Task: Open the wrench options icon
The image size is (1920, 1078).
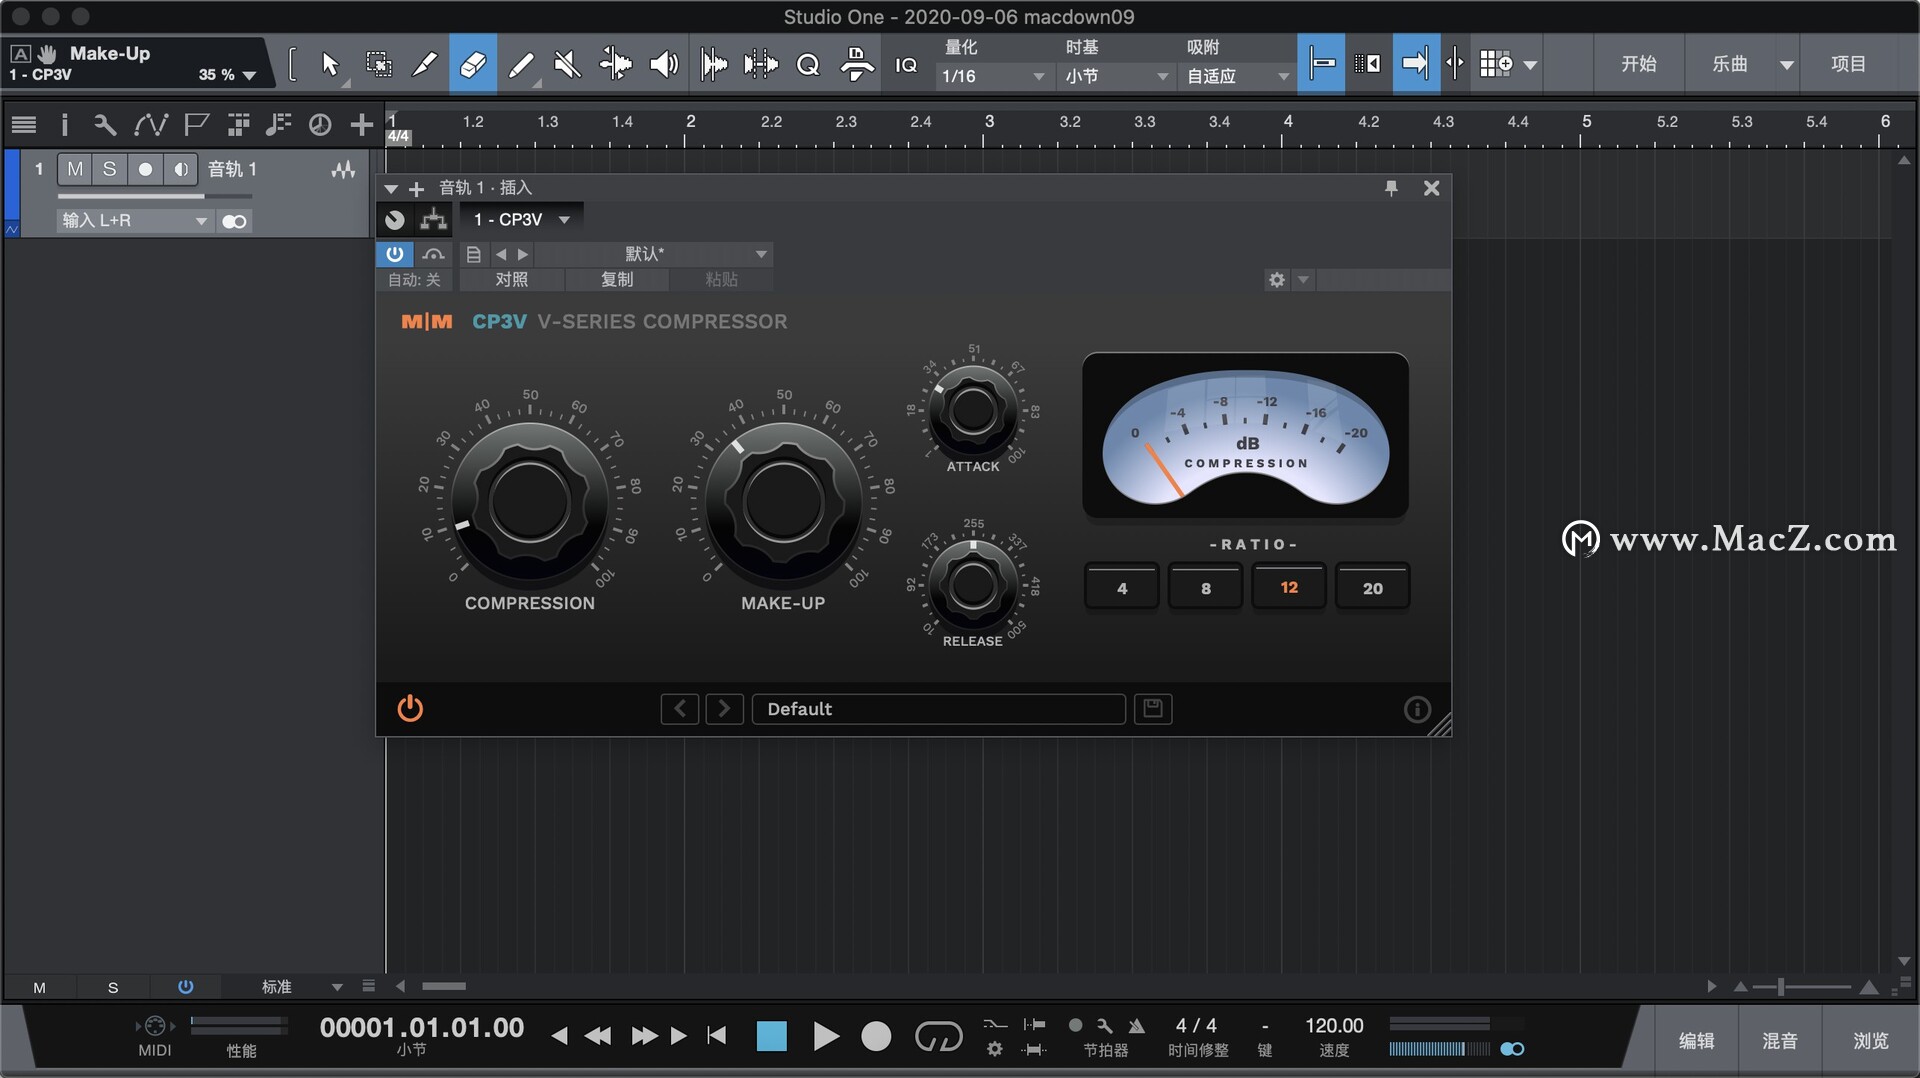Action: click(x=105, y=125)
